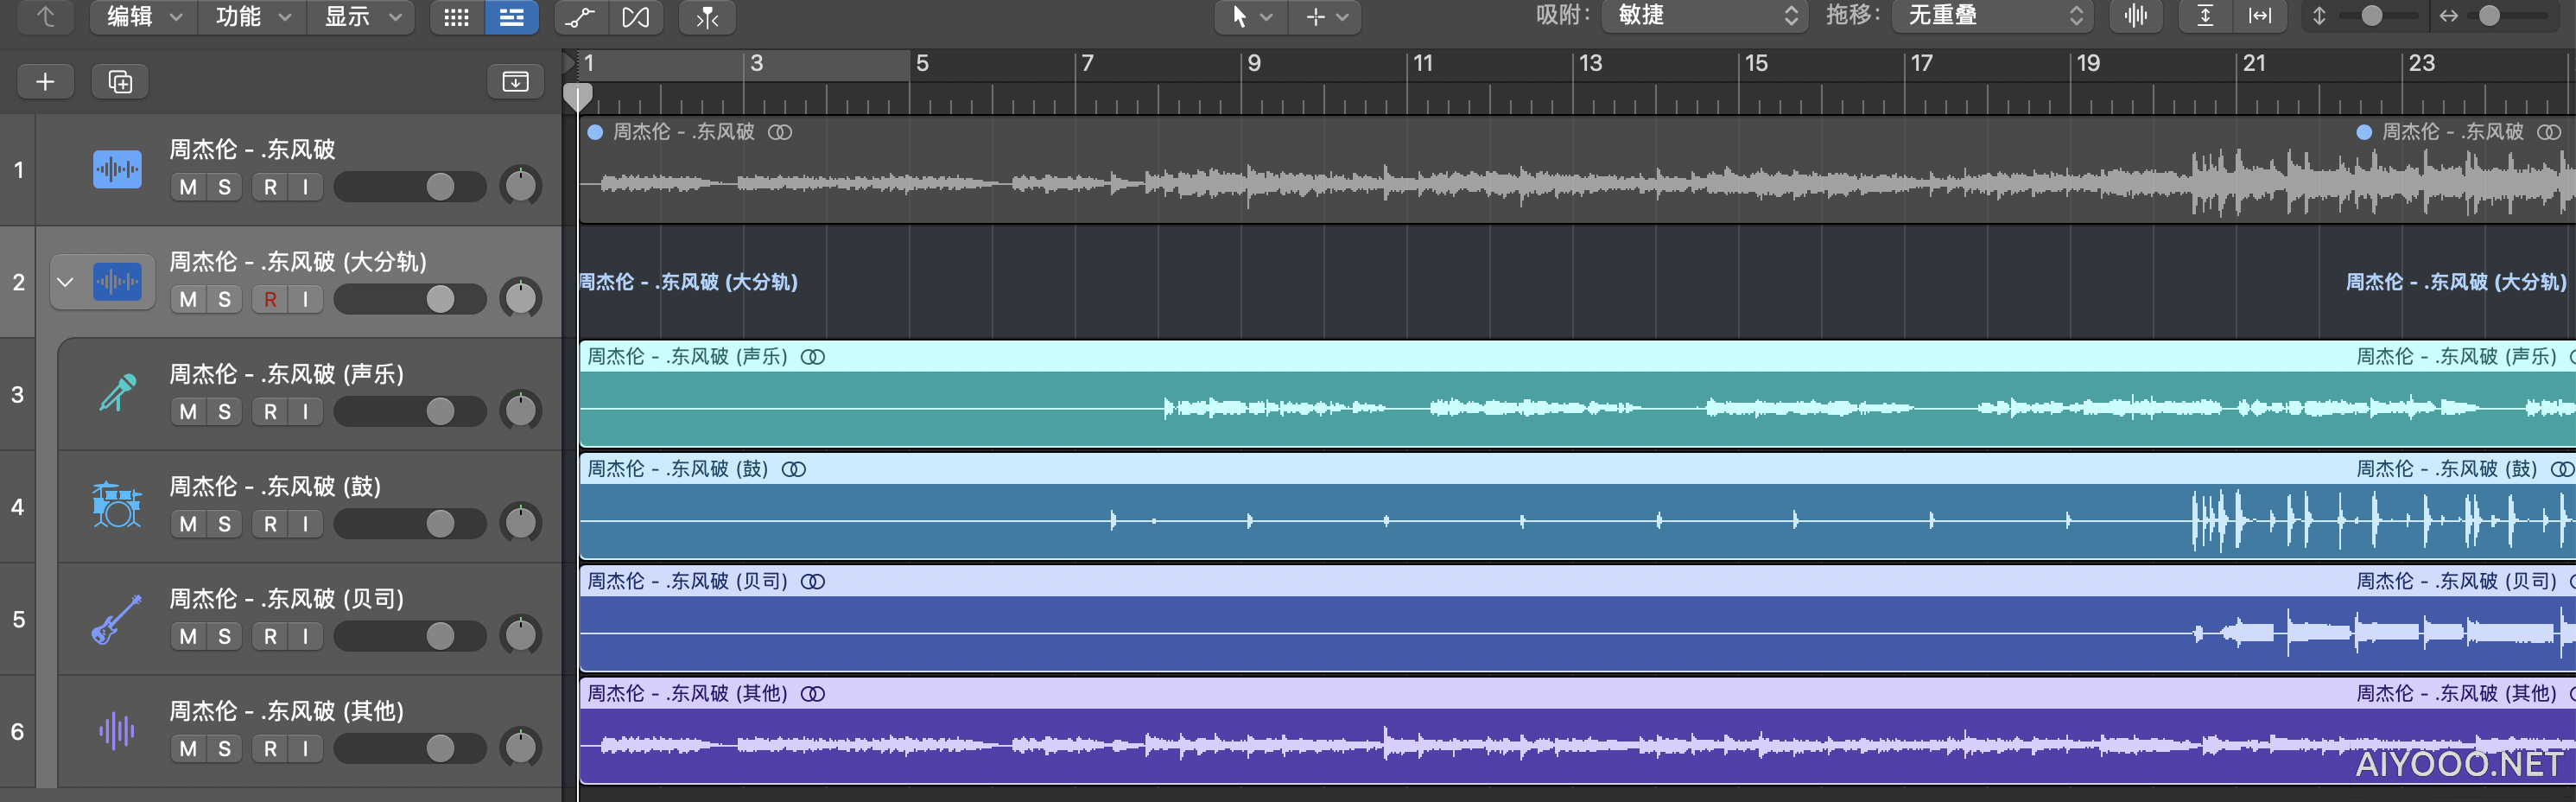This screenshot has width=2576, height=802.
Task: Solo track 1 周杰伦 - .东风破
Action: point(224,187)
